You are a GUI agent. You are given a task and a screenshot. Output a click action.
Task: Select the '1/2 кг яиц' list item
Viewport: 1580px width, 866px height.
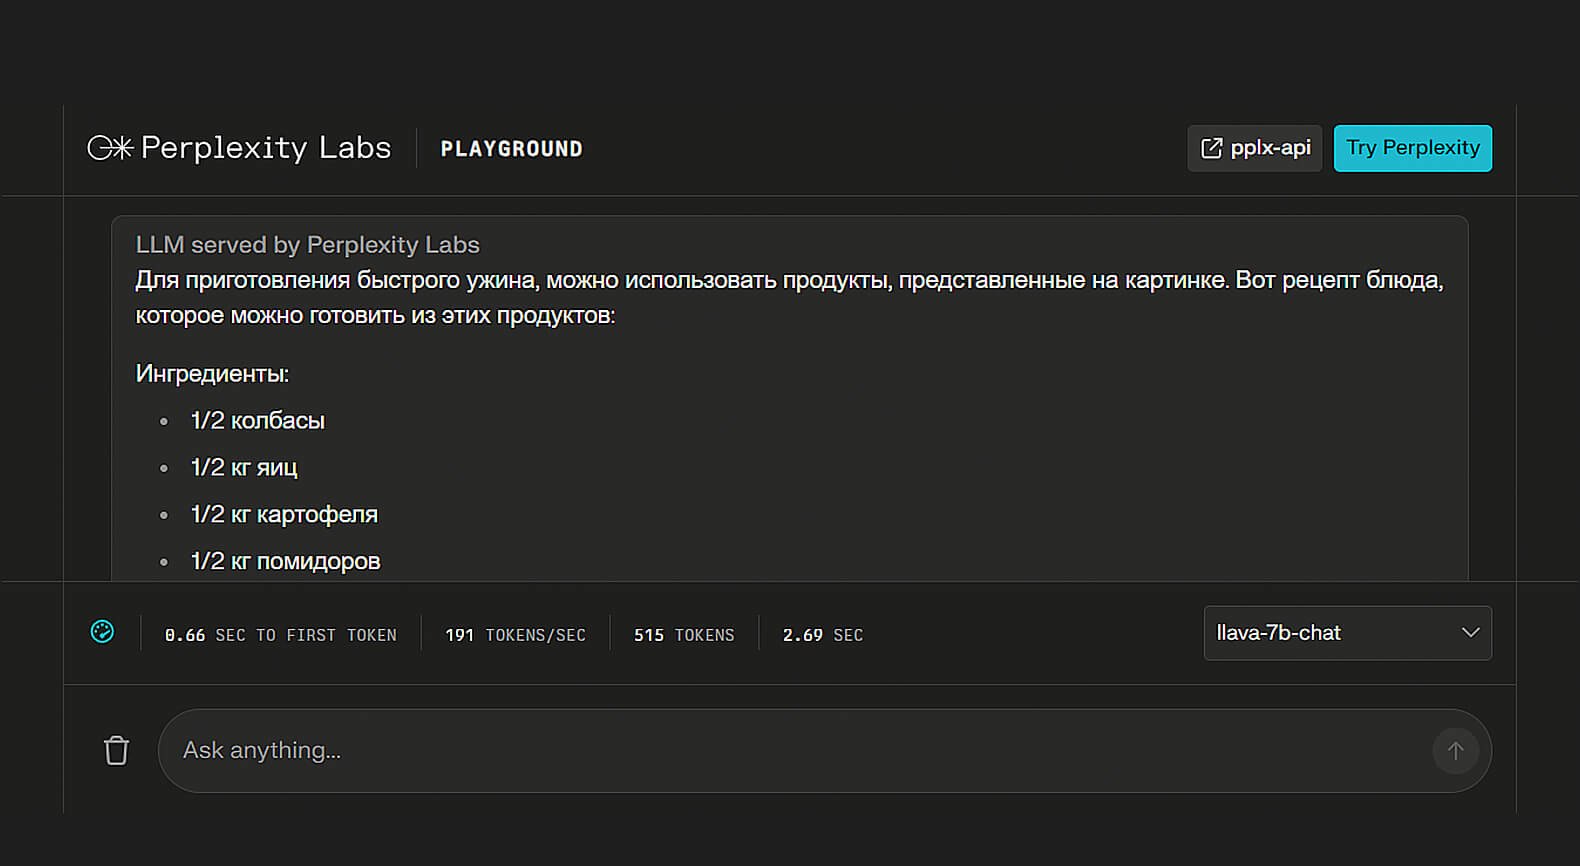coord(244,468)
